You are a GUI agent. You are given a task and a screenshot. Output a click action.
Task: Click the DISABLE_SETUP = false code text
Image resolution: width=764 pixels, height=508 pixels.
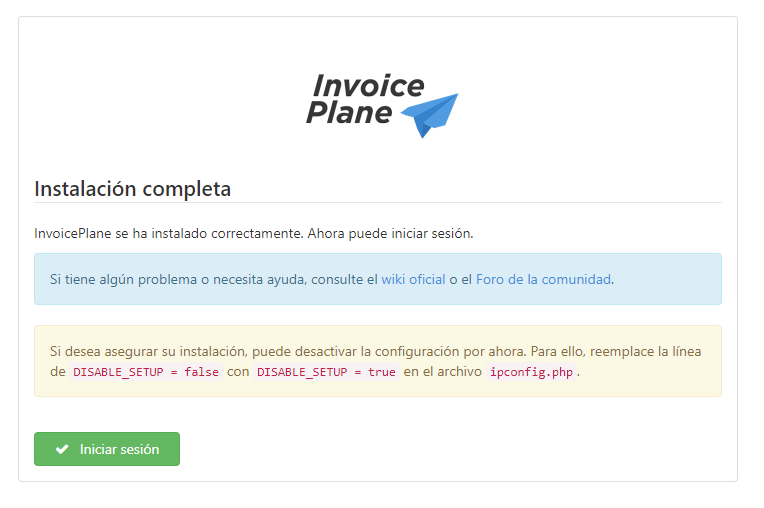[146, 372]
